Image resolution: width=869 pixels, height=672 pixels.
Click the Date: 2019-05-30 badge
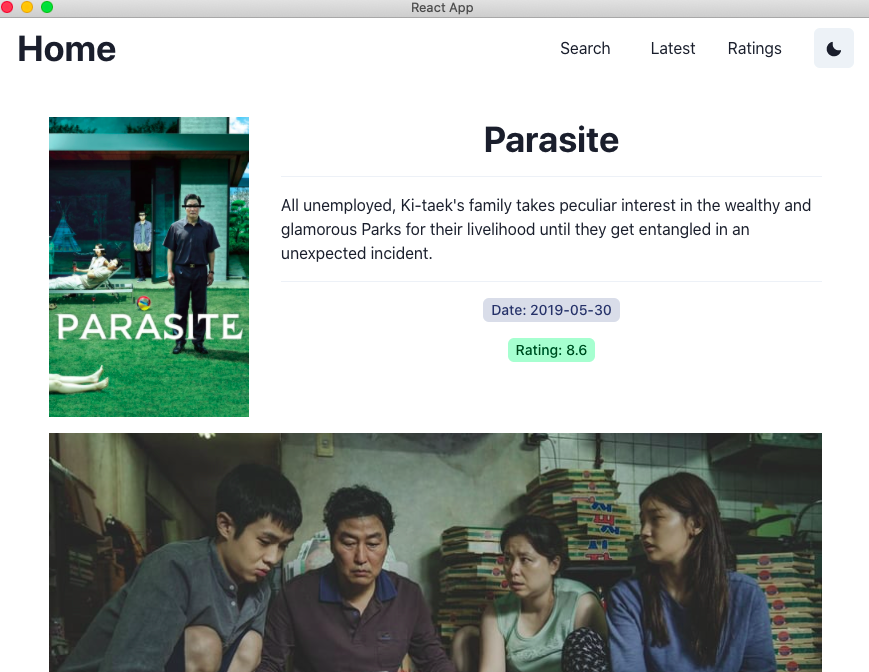pos(551,310)
